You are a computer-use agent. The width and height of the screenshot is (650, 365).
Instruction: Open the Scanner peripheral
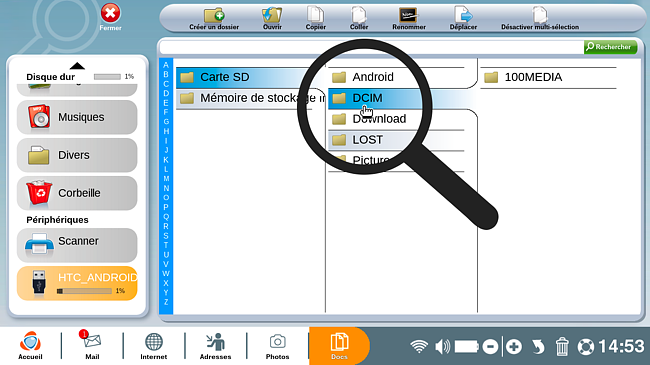77,245
